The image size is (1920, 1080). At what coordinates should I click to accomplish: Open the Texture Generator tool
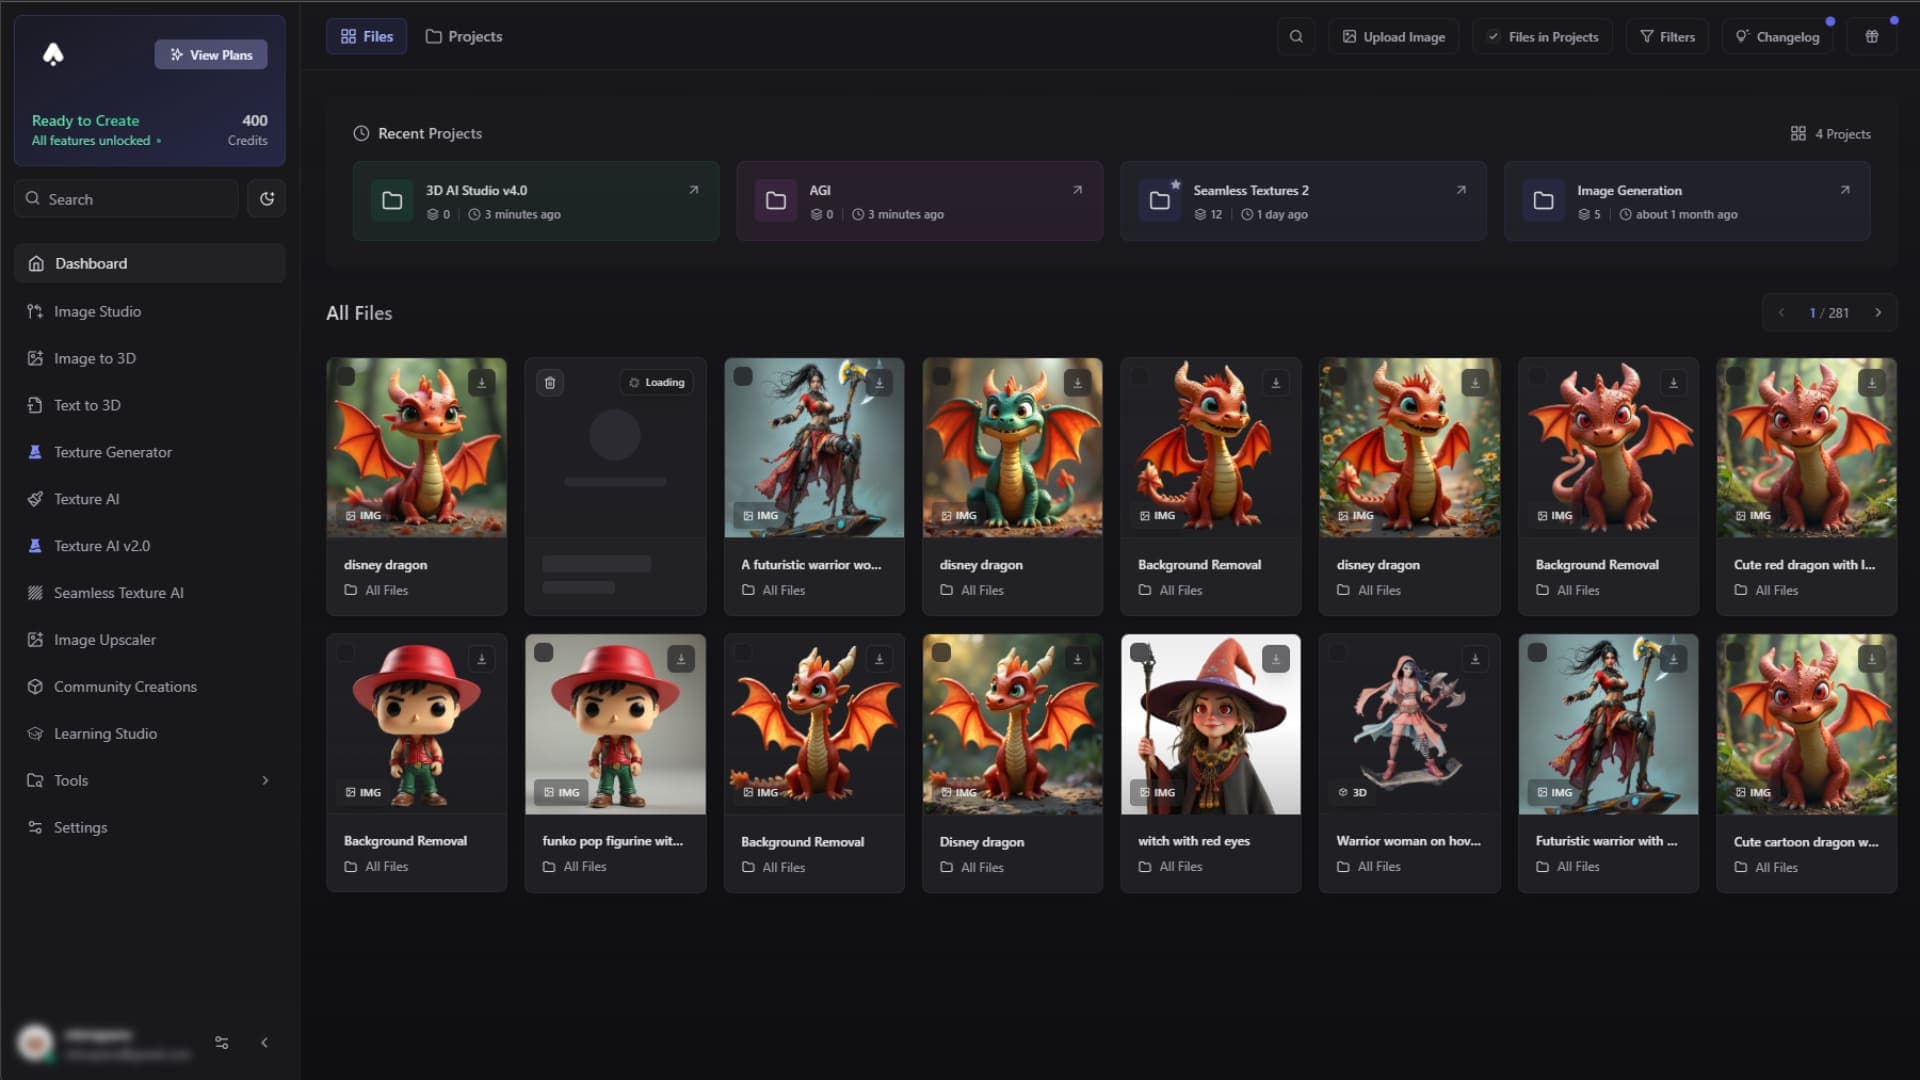pyautogui.click(x=113, y=451)
